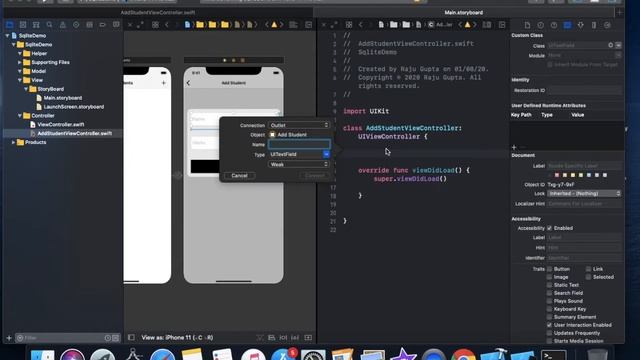Enable the Image trait checkbox

(549, 277)
